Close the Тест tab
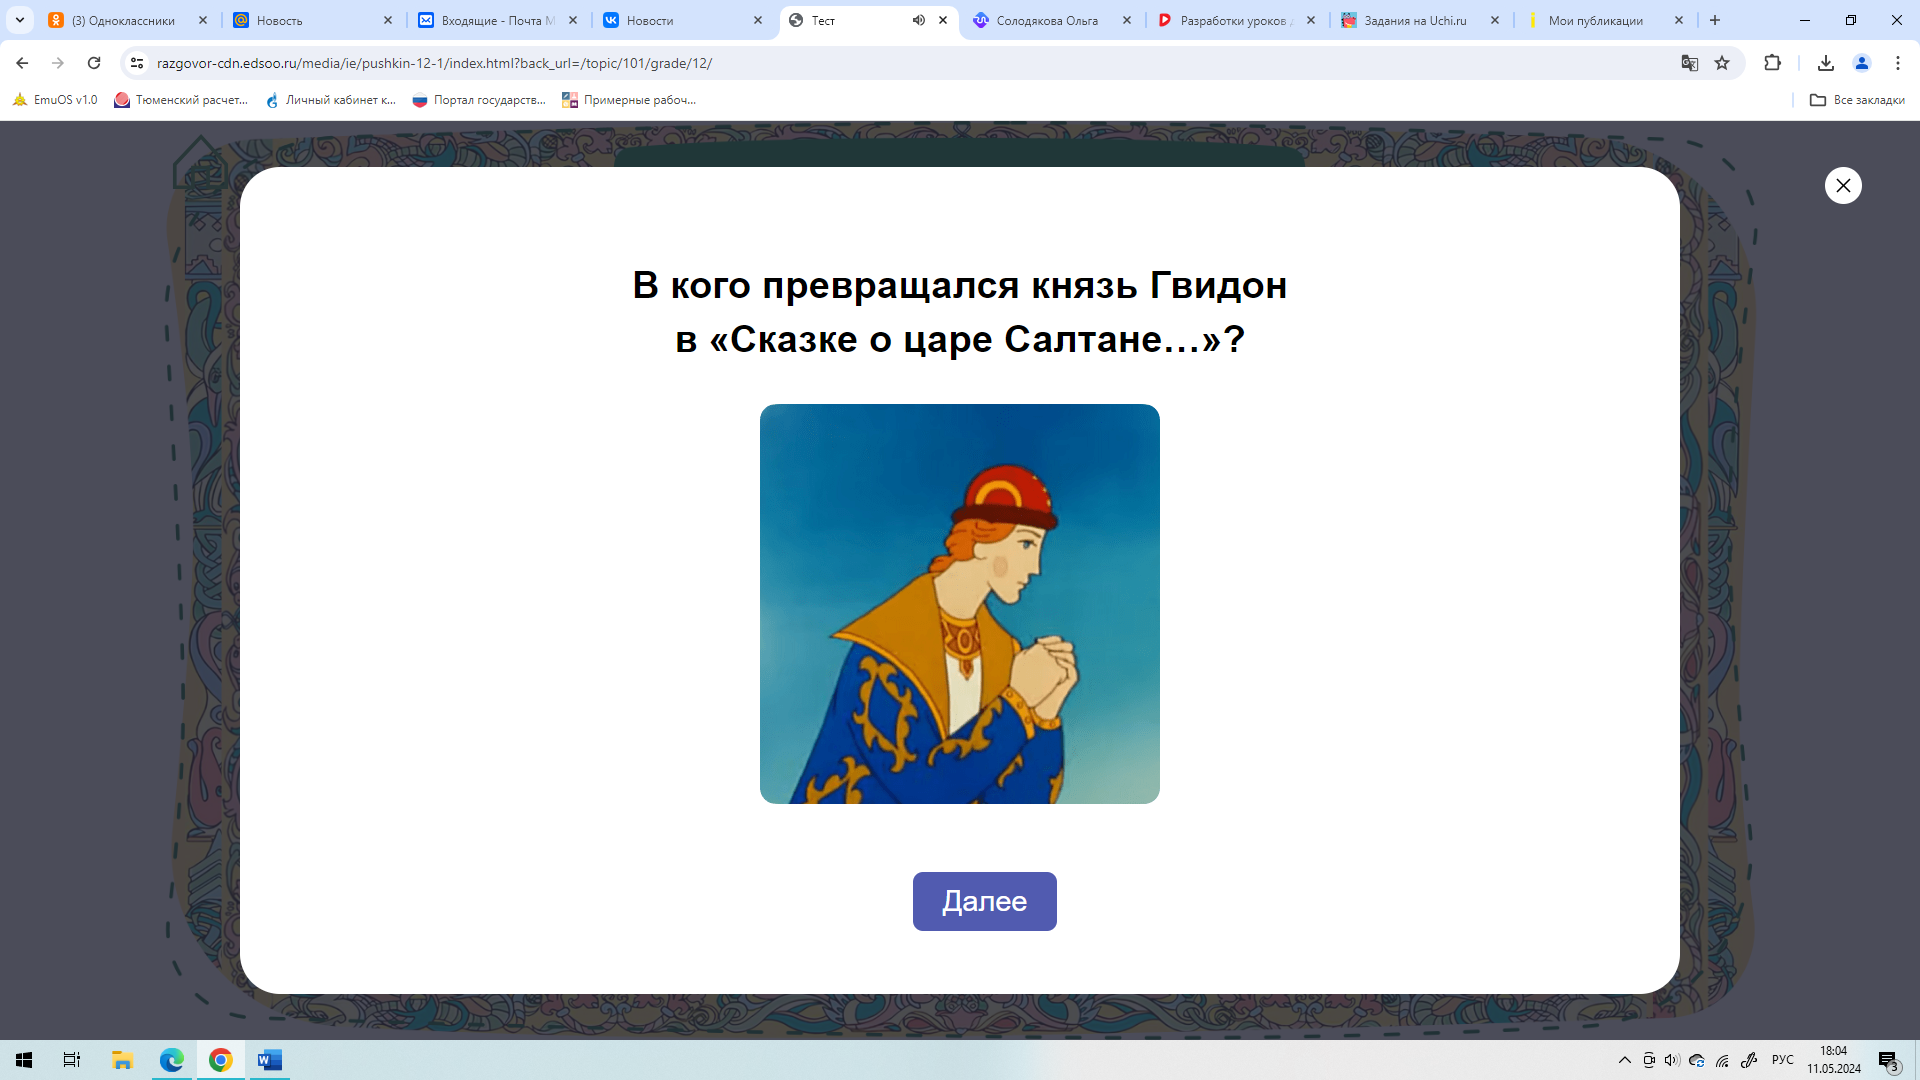Screen dimensions: 1920x1080 click(942, 20)
